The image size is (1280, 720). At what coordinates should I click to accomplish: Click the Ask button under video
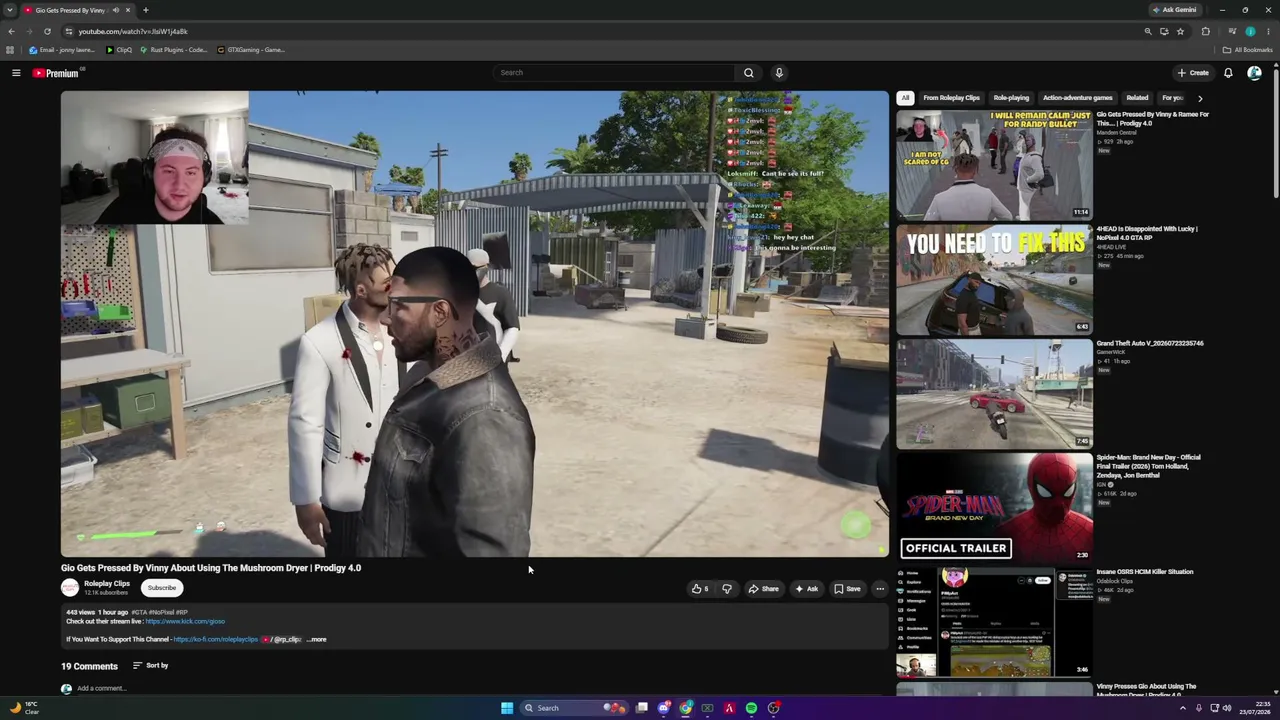806,589
